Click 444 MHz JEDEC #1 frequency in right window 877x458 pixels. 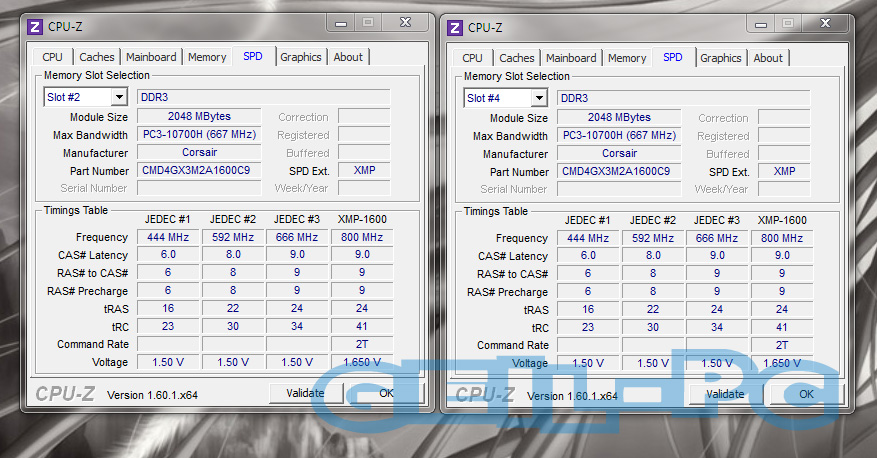pyautogui.click(x=588, y=238)
